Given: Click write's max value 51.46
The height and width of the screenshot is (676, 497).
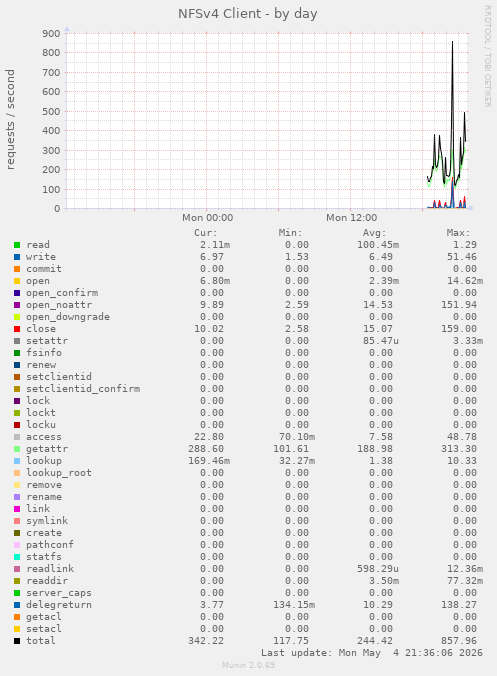Looking at the screenshot, I should pos(462,257).
